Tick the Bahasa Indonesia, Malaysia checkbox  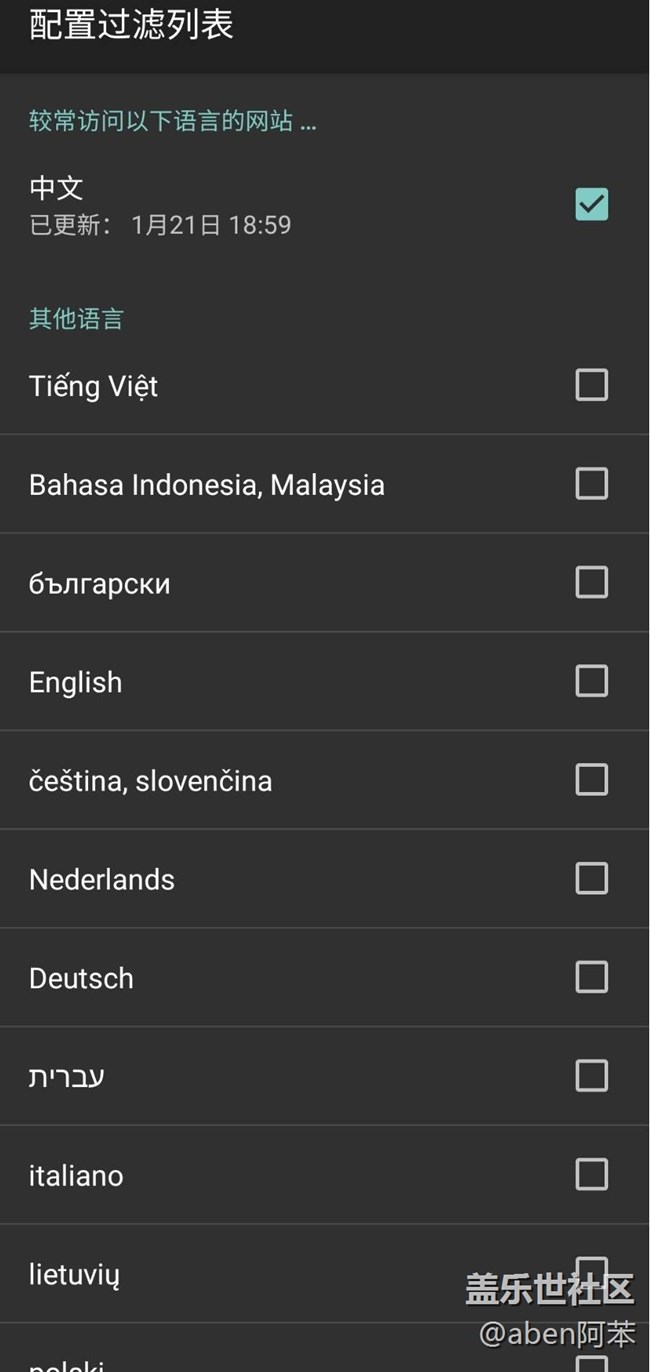tap(591, 484)
